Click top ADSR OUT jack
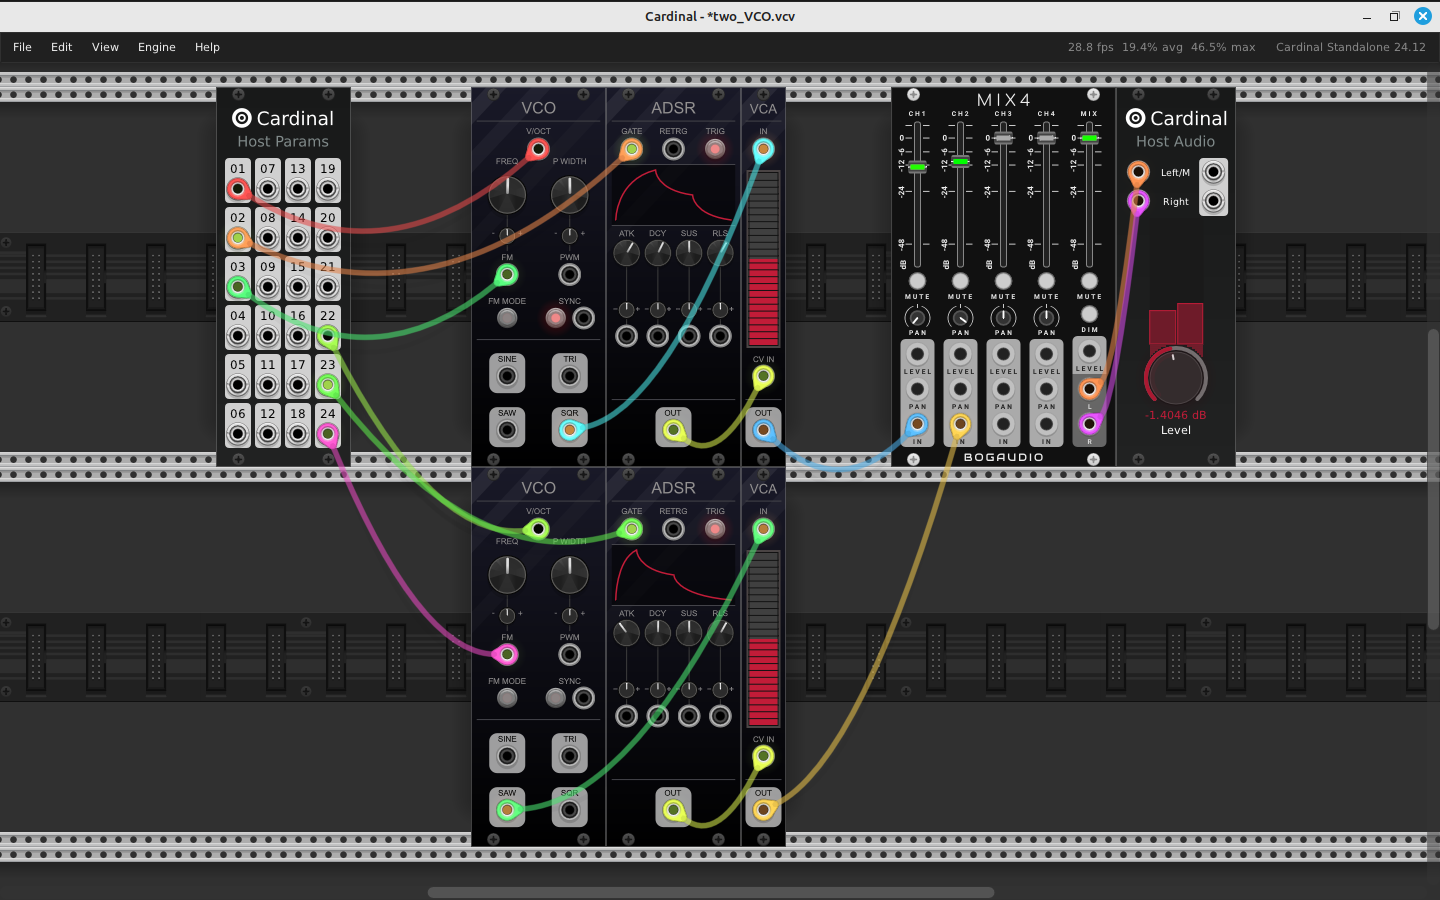Image resolution: width=1440 pixels, height=900 pixels. (673, 430)
